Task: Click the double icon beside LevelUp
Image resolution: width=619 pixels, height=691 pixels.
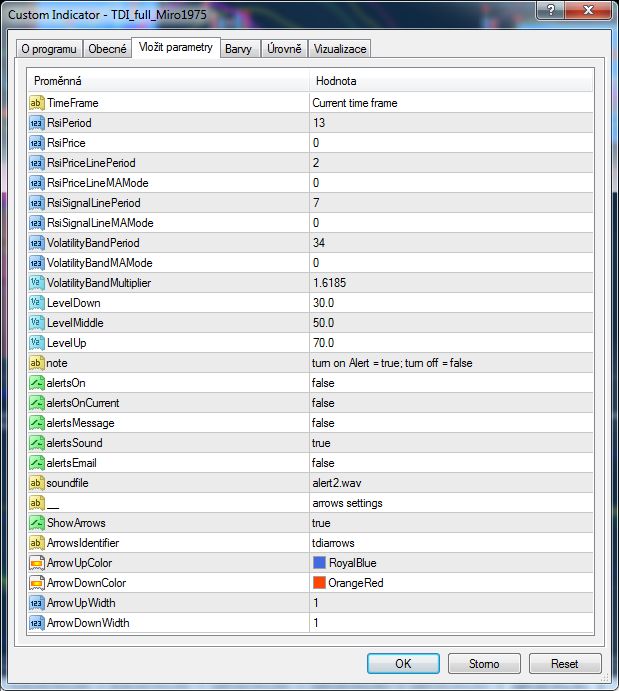Action: point(37,343)
